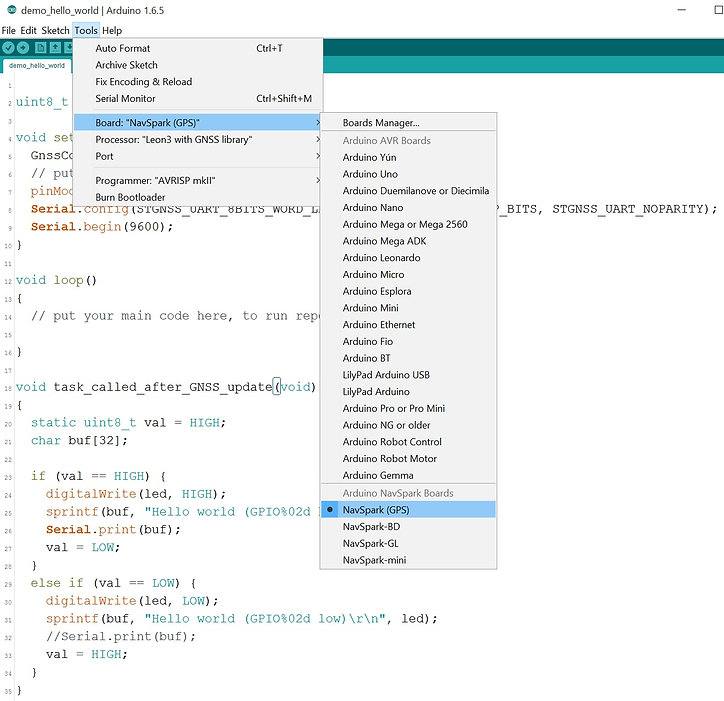The width and height of the screenshot is (724, 701).
Task: Click the "Serial.begin(9600);" code line
Action: pyautogui.click(x=102, y=227)
